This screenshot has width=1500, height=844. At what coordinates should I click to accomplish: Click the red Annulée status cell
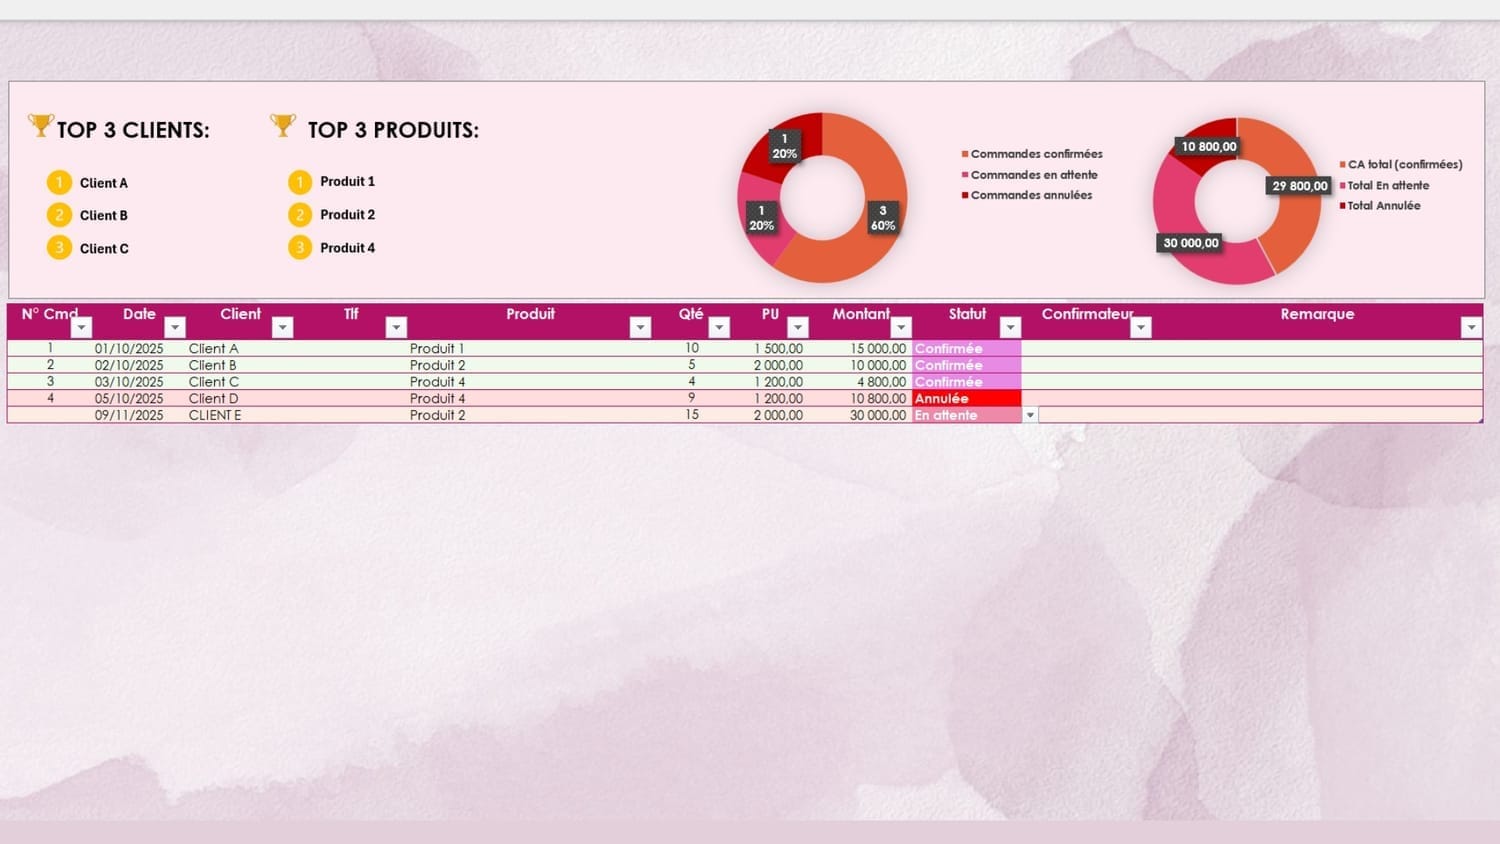[967, 398]
